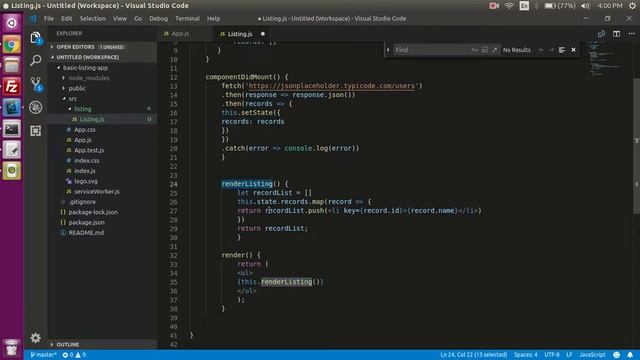Launch FileZilla from Ubuntu dock
Image resolution: width=640 pixels, height=360 pixels.
[11, 87]
